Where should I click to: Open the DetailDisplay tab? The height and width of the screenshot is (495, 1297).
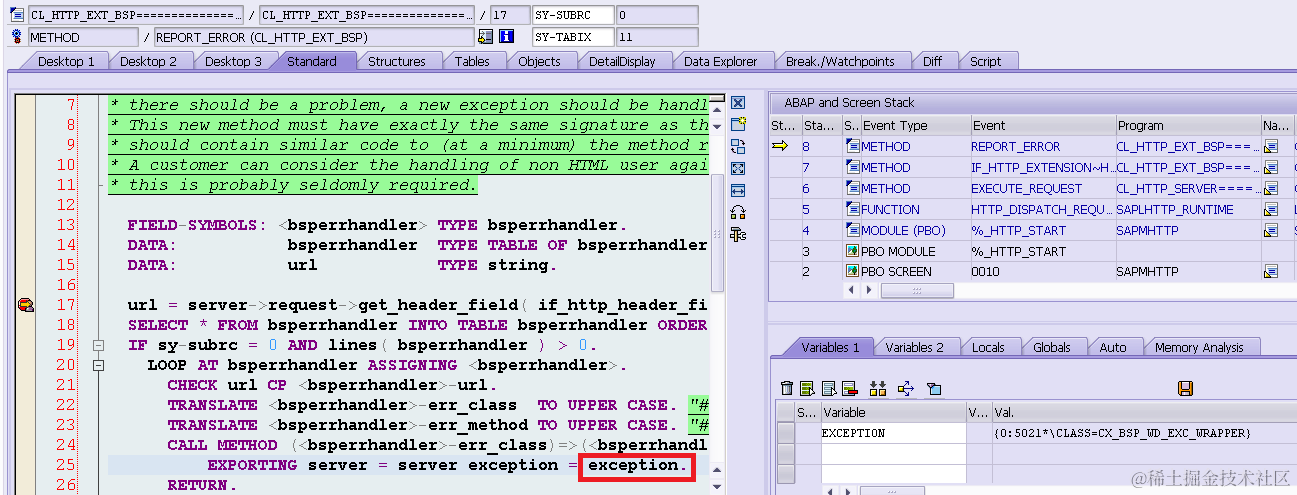click(x=622, y=61)
